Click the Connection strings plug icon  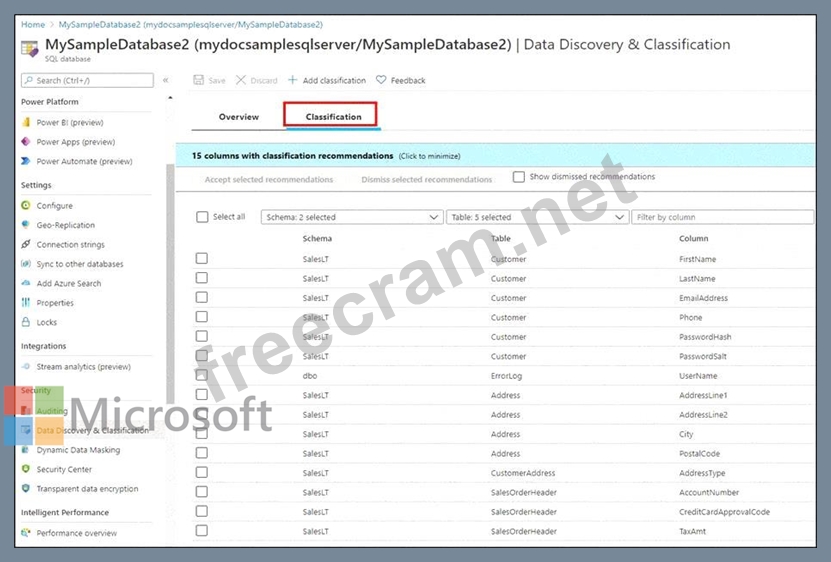(x=25, y=244)
